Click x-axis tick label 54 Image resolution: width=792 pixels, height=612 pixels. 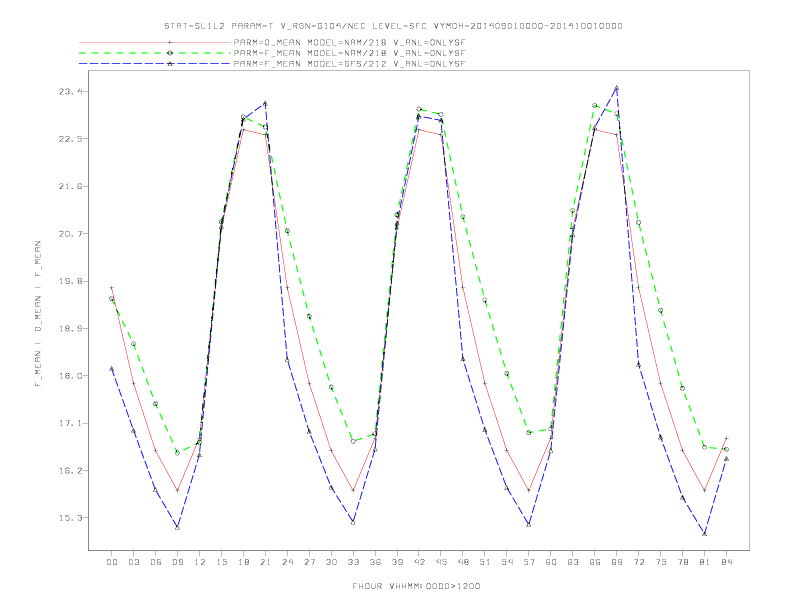[x=507, y=562]
